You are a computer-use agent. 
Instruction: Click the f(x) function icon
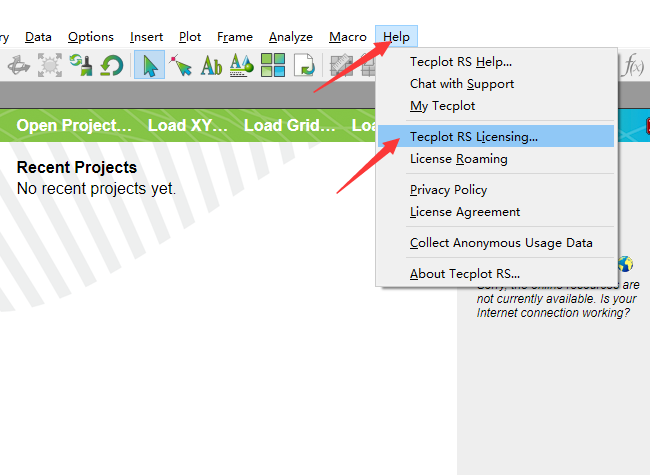633,65
